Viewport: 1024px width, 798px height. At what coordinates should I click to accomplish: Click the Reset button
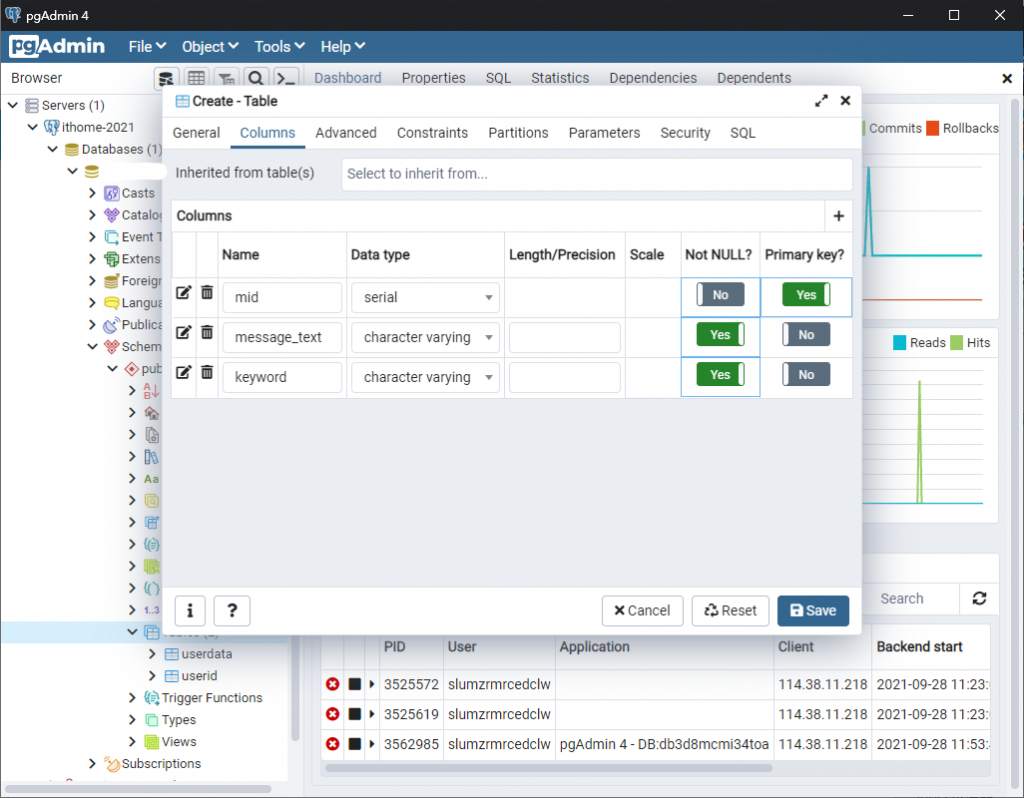(x=730, y=611)
